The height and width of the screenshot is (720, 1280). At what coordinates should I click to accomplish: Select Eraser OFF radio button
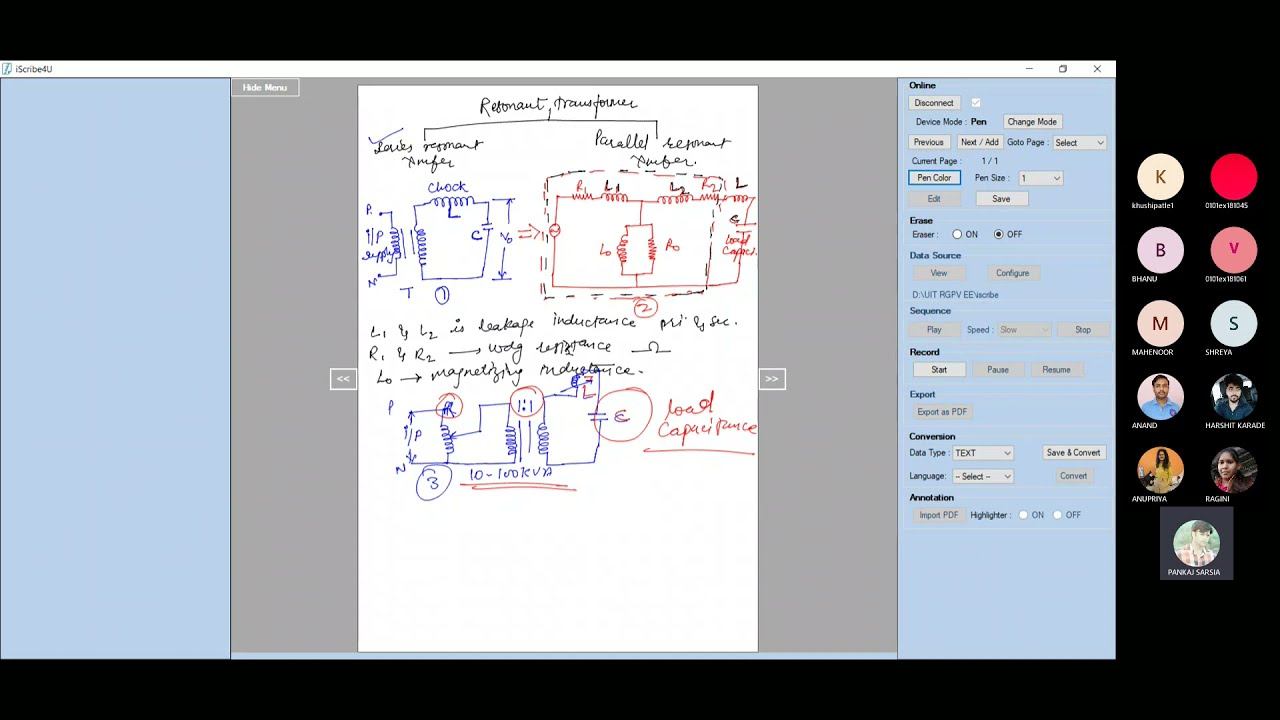click(x=998, y=235)
